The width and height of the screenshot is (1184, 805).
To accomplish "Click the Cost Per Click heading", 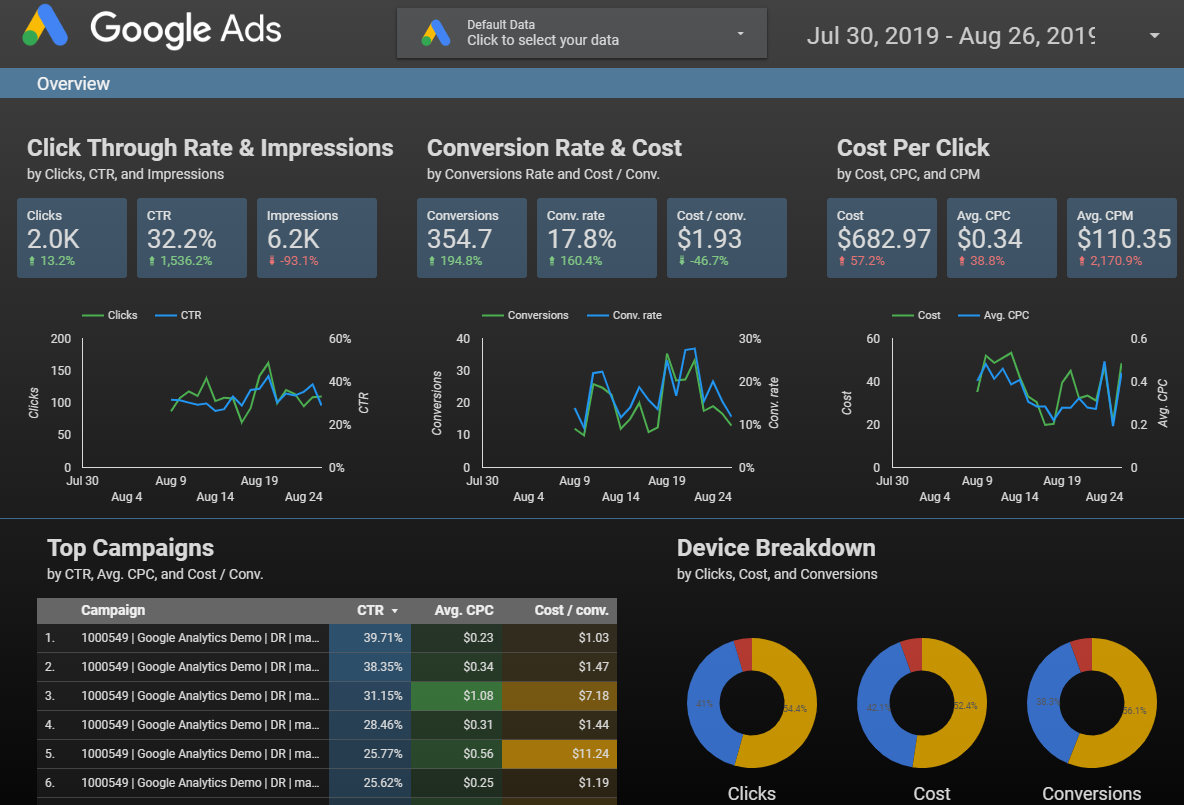I will (x=913, y=148).
